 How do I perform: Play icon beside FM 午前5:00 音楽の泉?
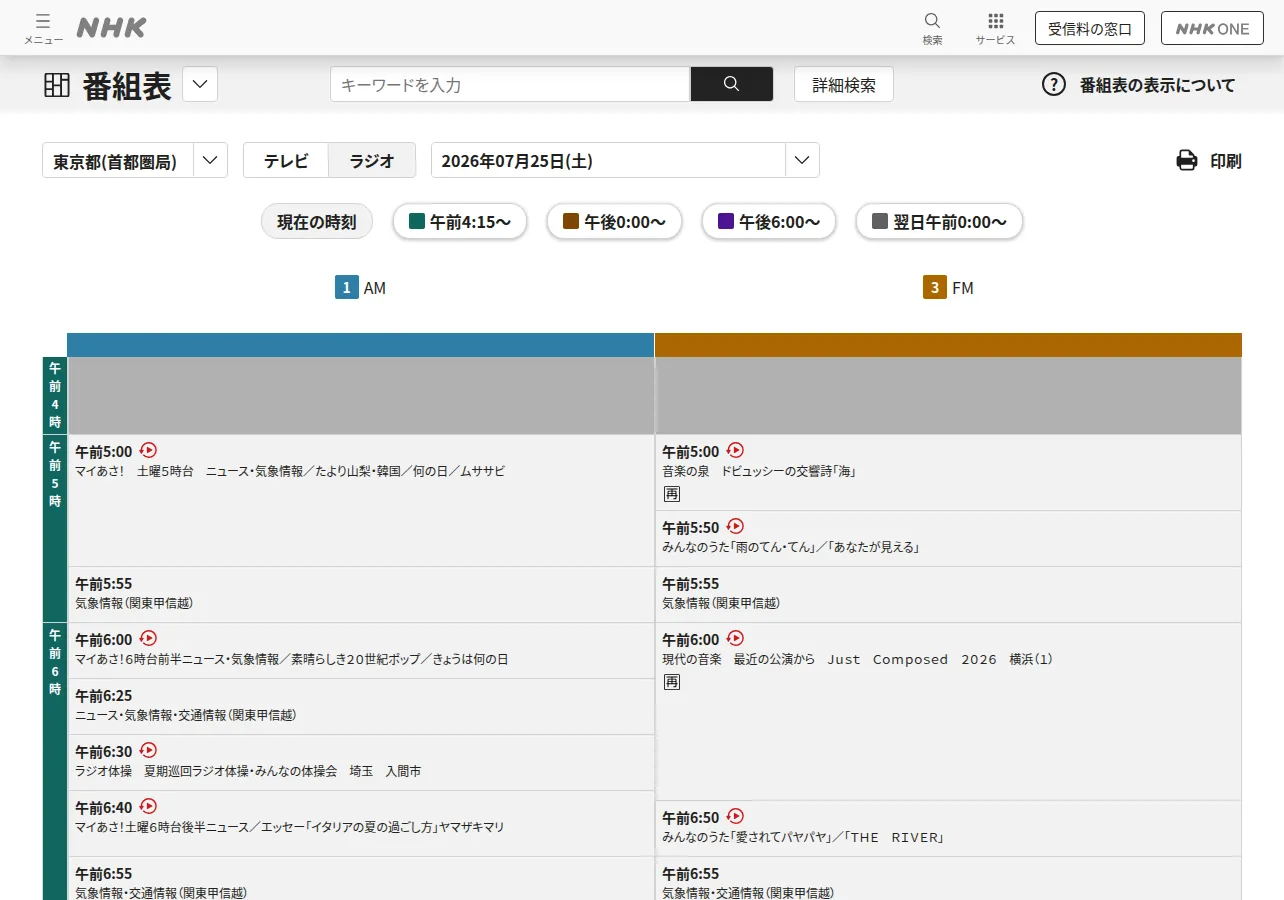pyautogui.click(x=735, y=450)
